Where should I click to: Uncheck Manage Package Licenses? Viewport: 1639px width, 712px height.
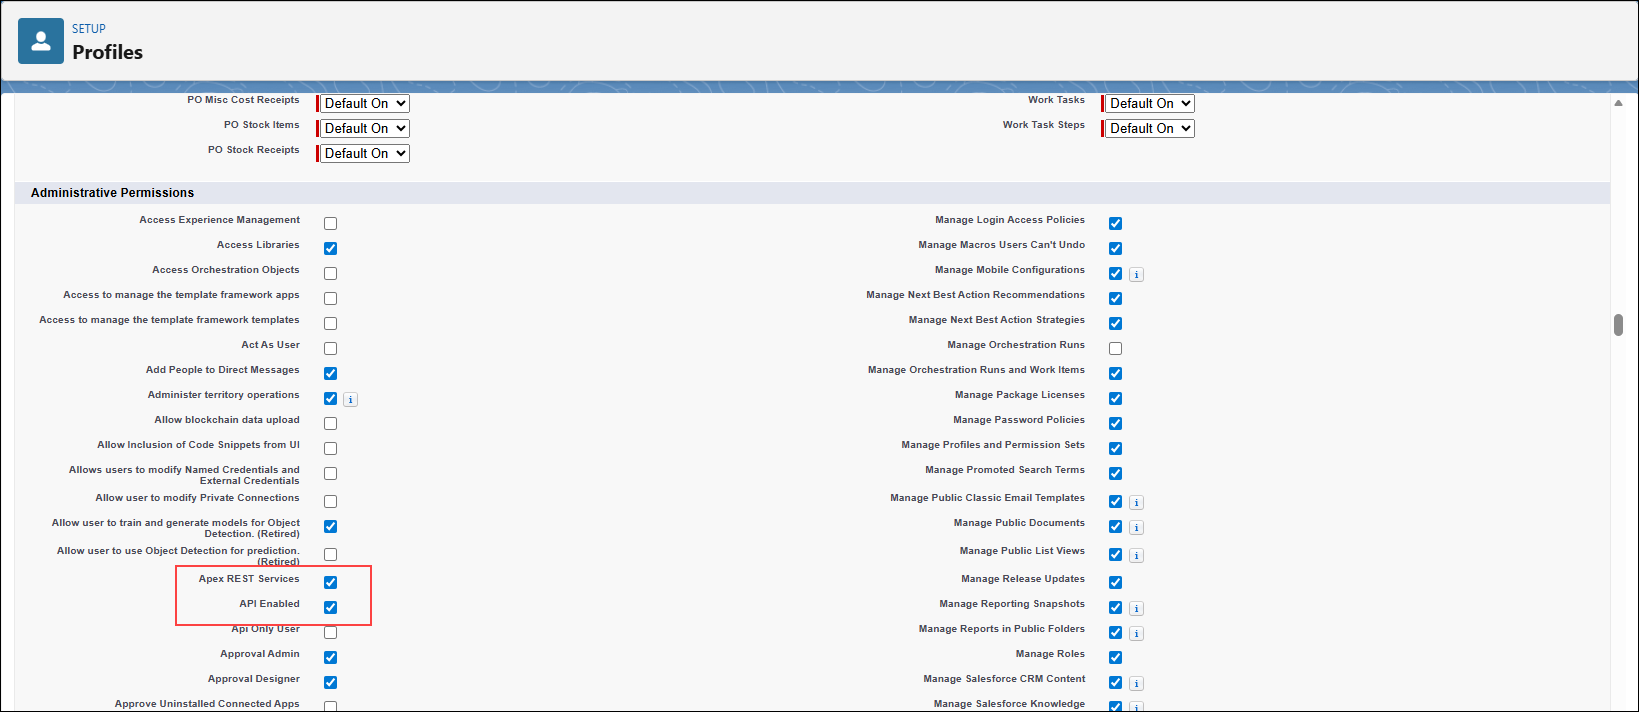pyautogui.click(x=1116, y=399)
